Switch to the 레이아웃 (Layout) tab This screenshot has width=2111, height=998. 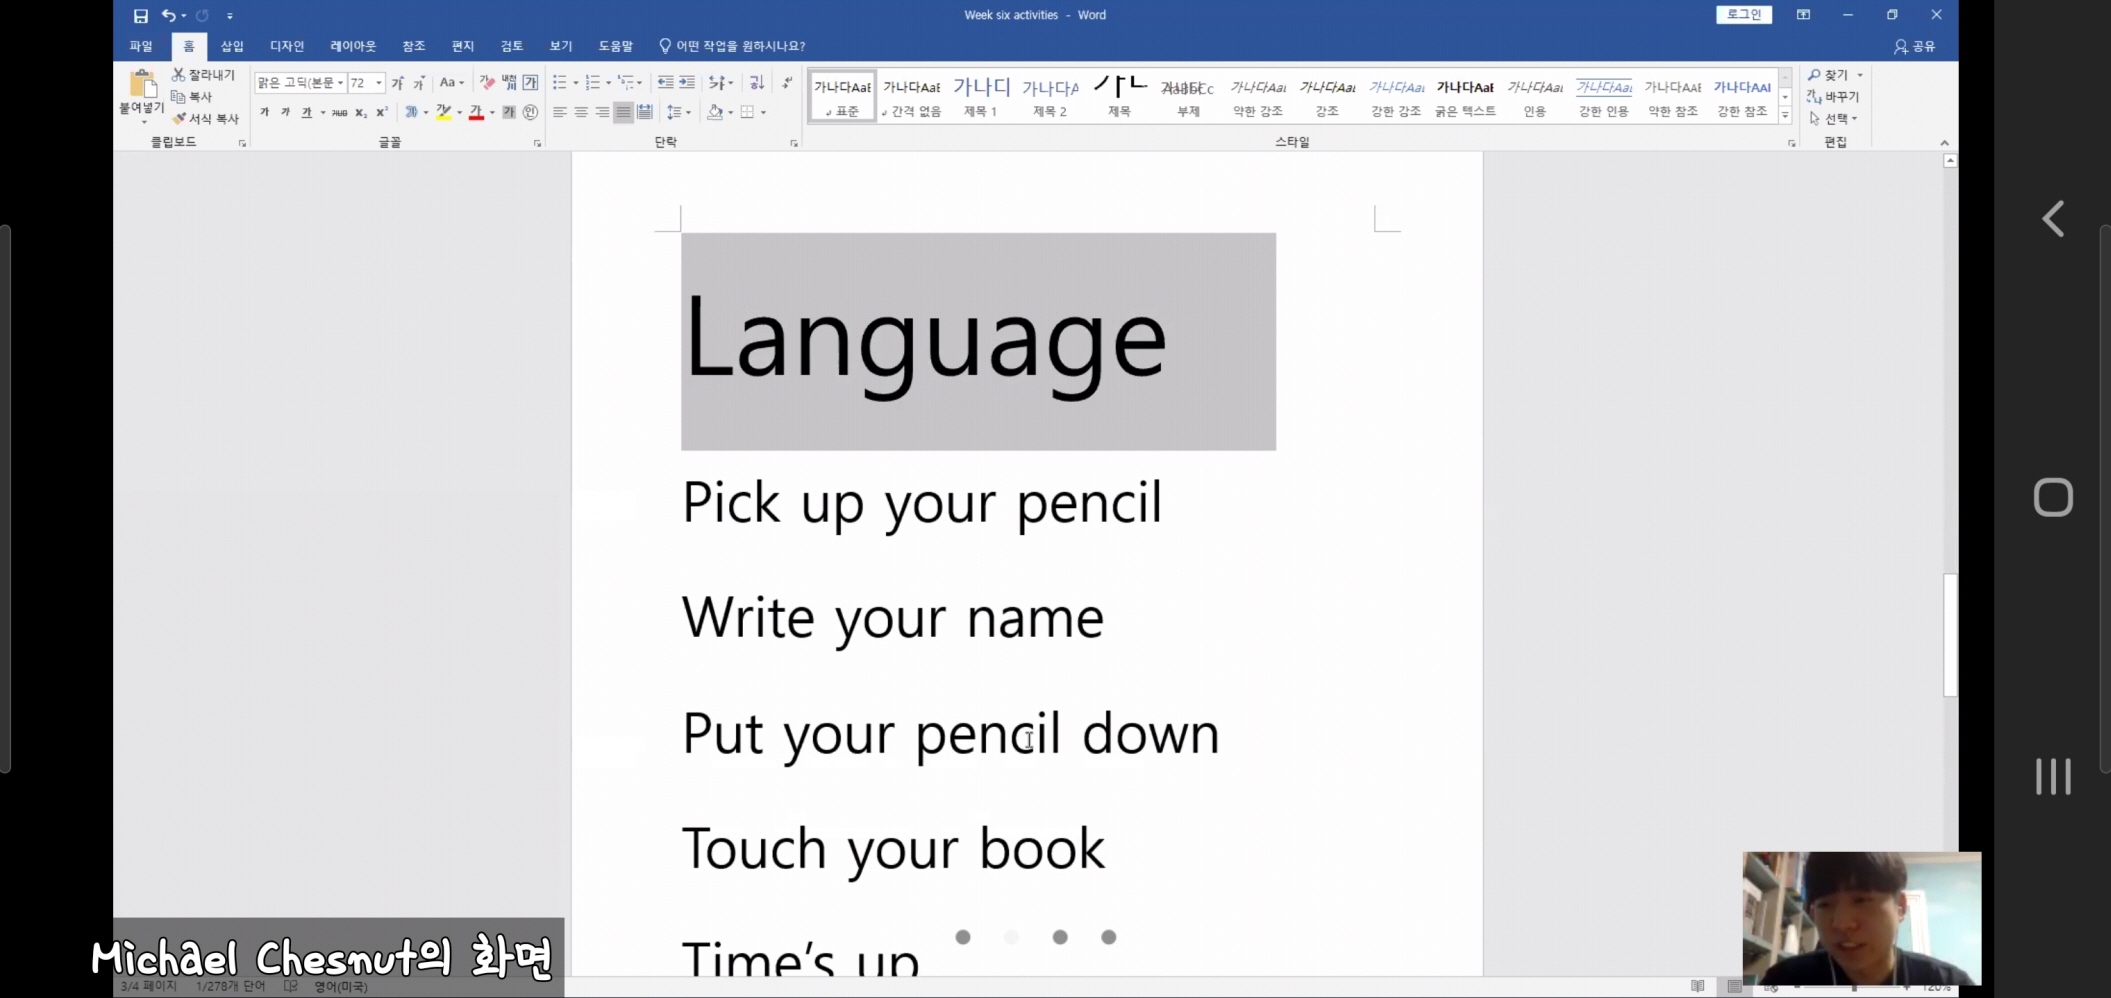353,46
